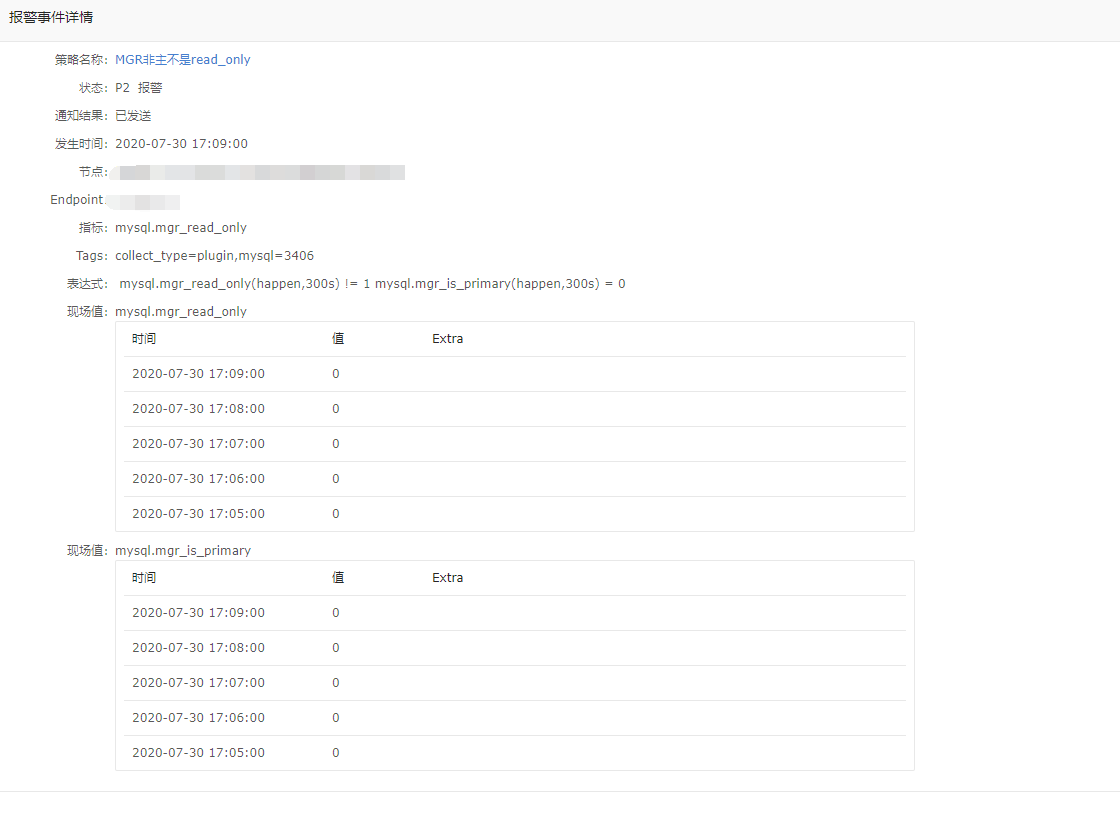Select 17:08:00 timestamp in mysql.mgr_is_primary table

(199, 648)
